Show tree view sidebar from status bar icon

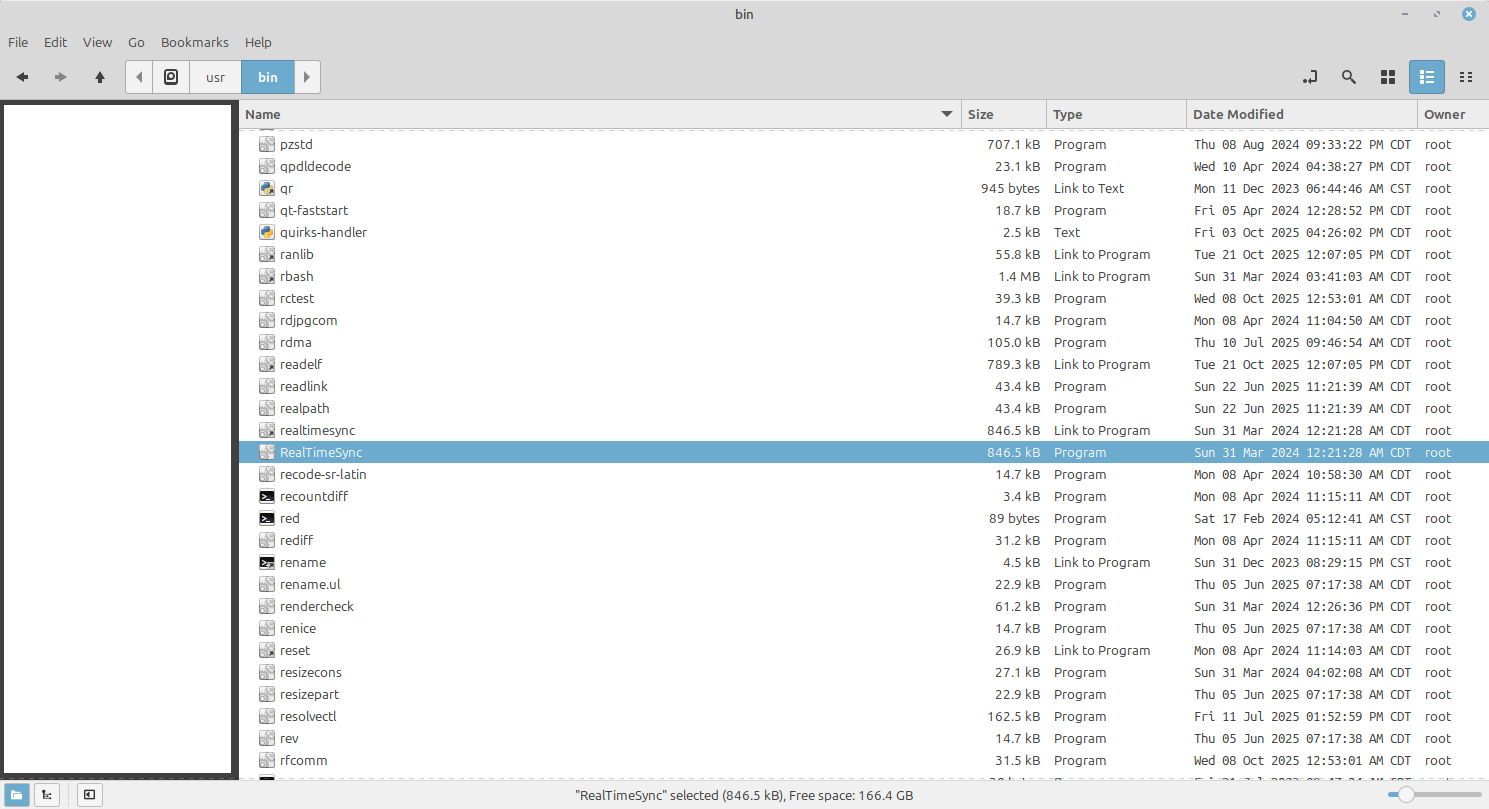(46, 795)
